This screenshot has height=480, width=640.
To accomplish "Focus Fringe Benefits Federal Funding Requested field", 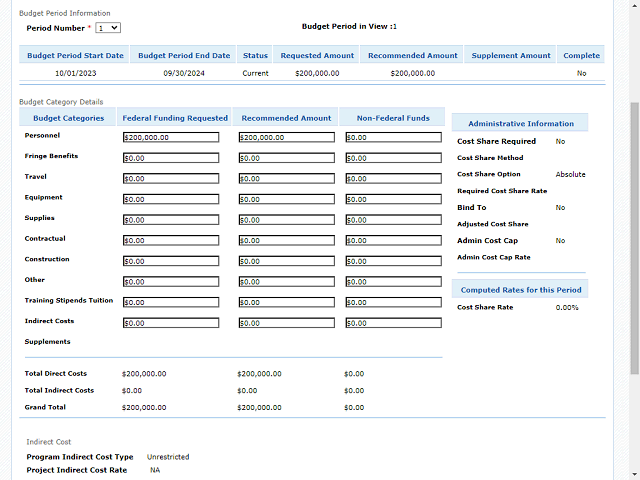I will [171, 158].
